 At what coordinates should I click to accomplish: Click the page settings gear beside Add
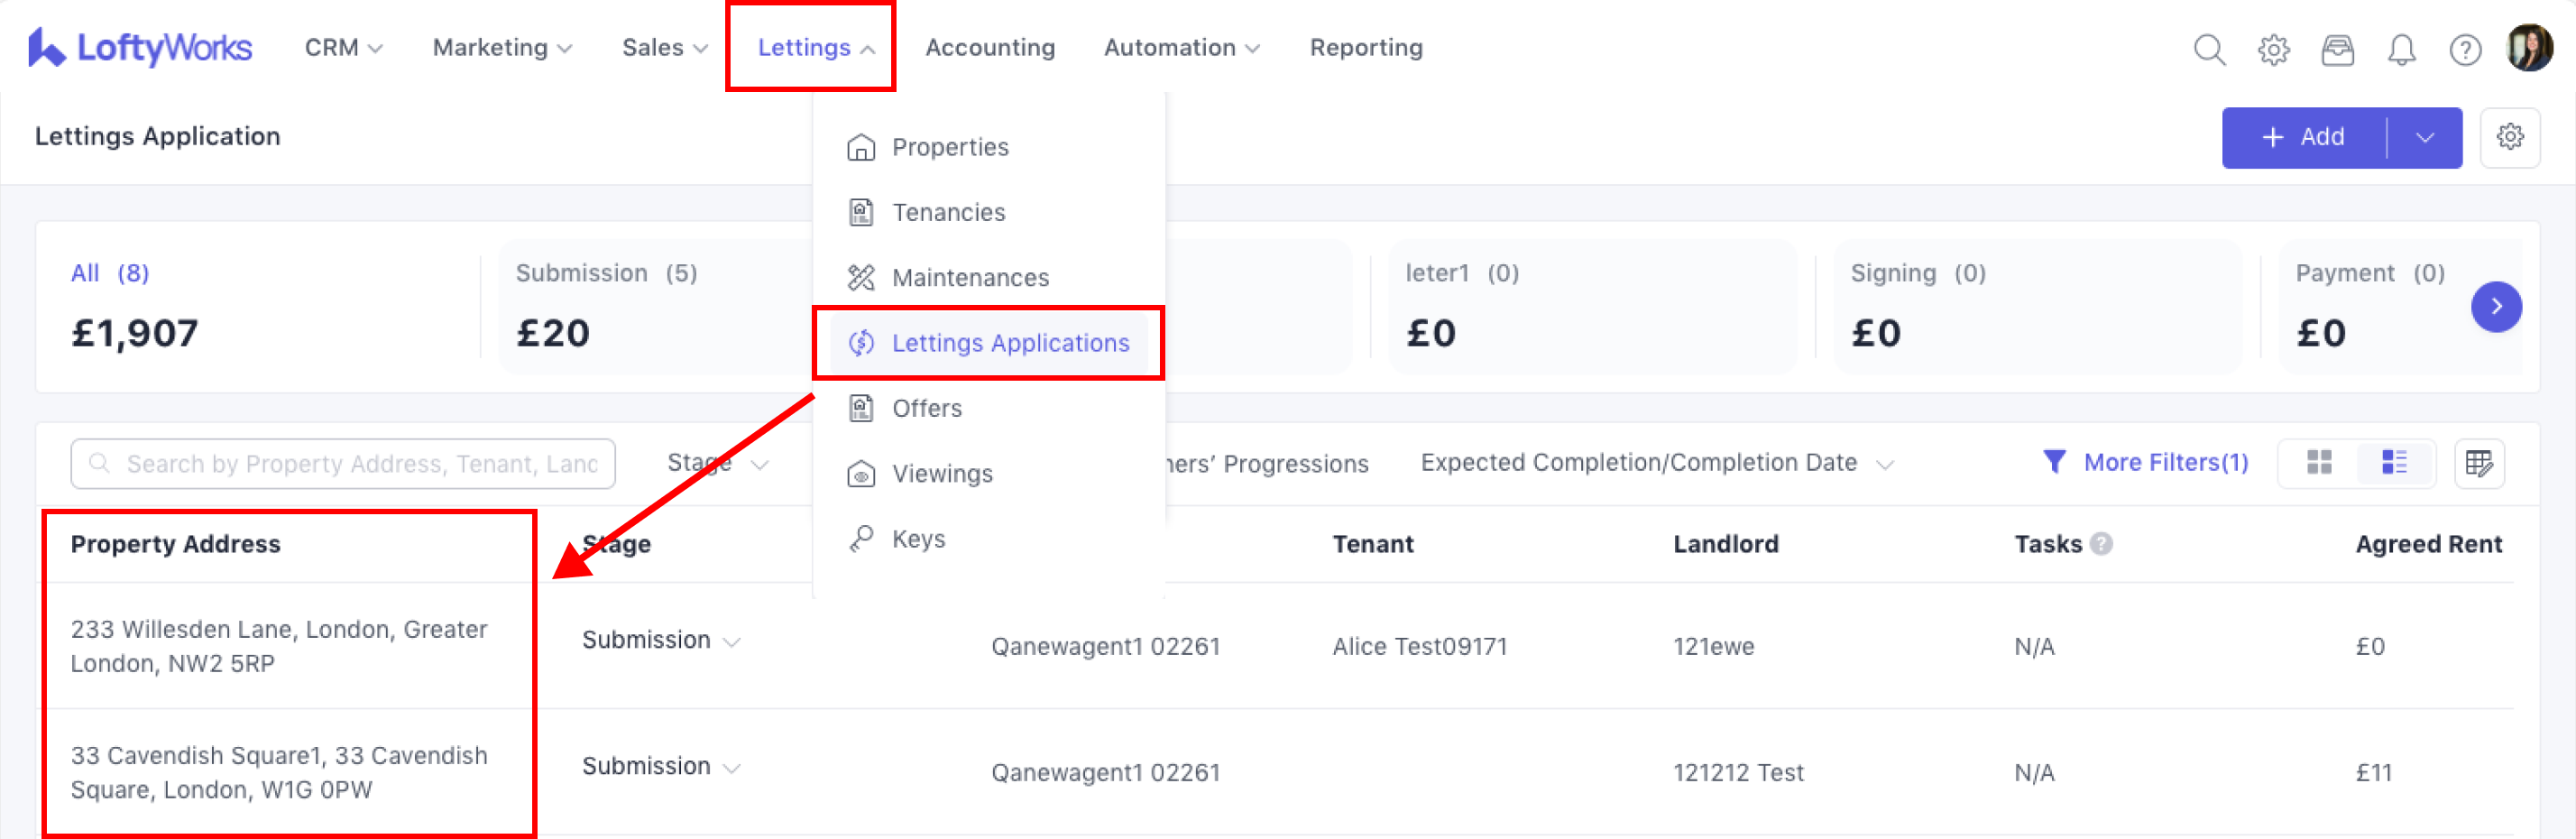[x=2509, y=137]
